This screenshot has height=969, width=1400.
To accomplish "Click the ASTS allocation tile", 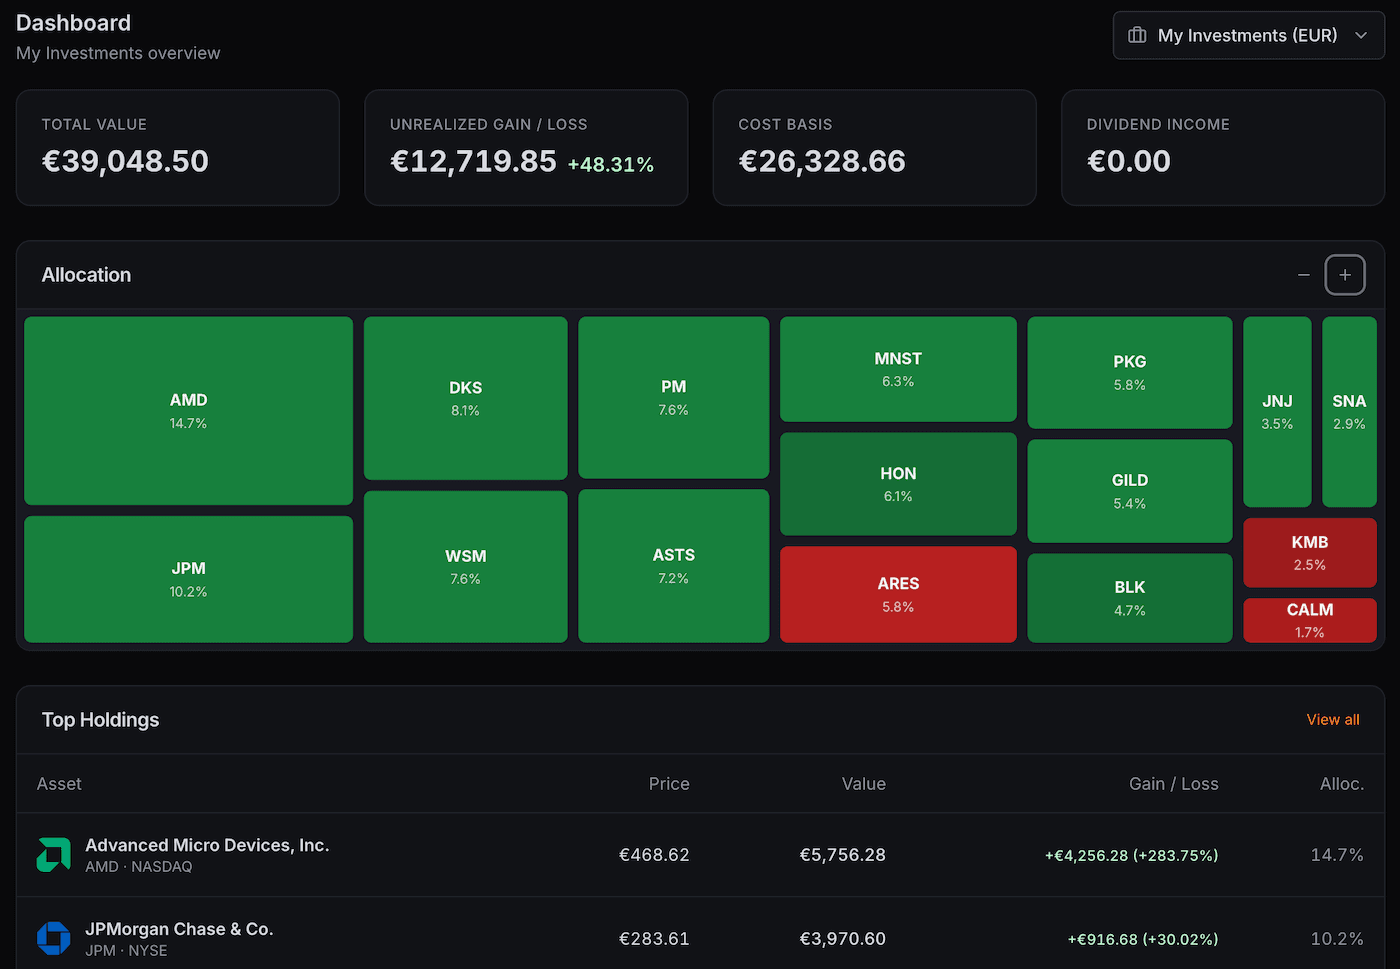I will (x=673, y=565).
